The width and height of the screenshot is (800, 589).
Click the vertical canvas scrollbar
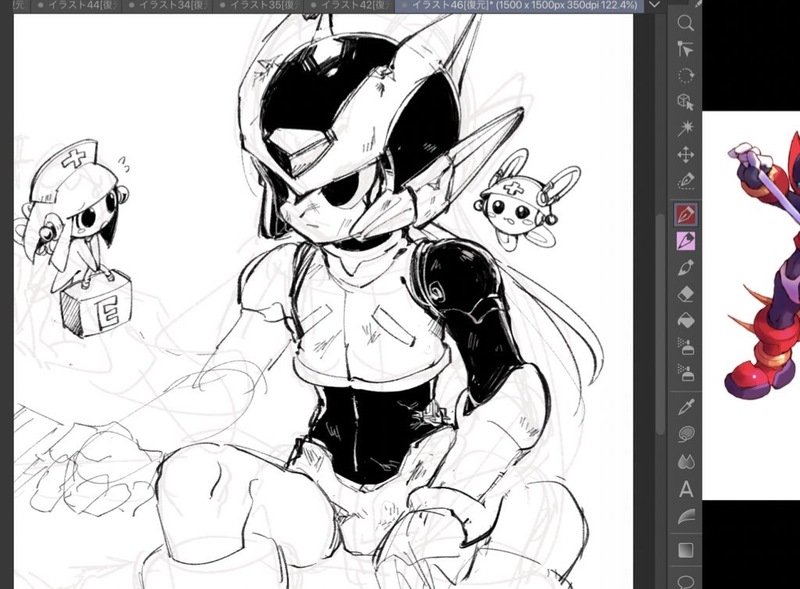pyautogui.click(x=660, y=324)
